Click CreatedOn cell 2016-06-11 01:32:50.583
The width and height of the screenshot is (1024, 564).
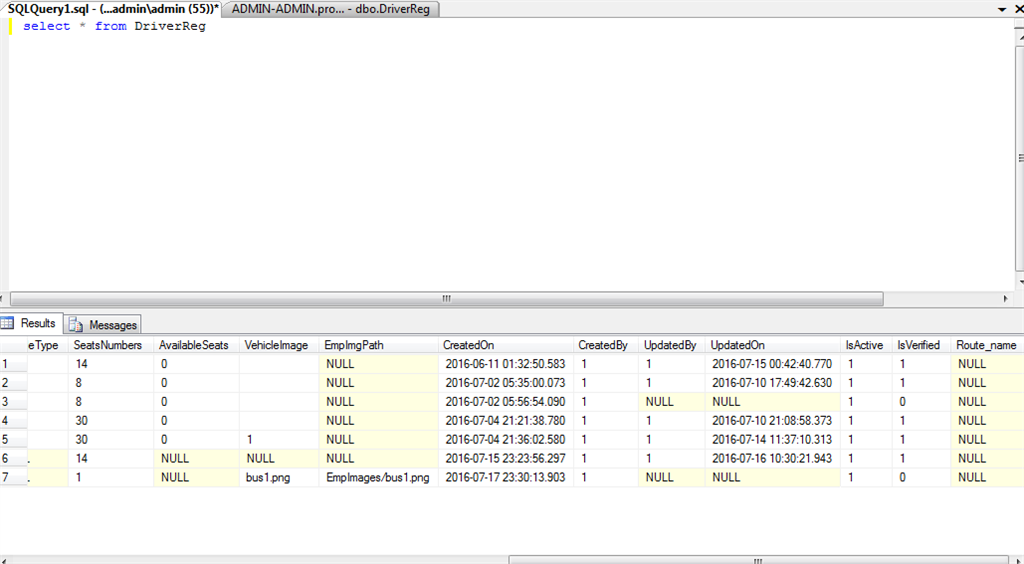pos(505,364)
